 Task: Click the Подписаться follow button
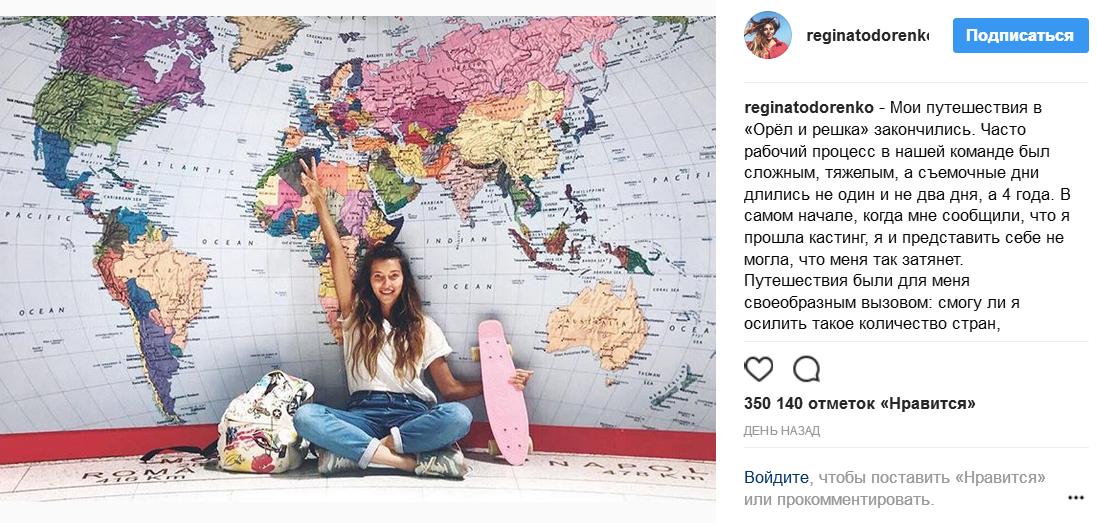click(x=1020, y=36)
